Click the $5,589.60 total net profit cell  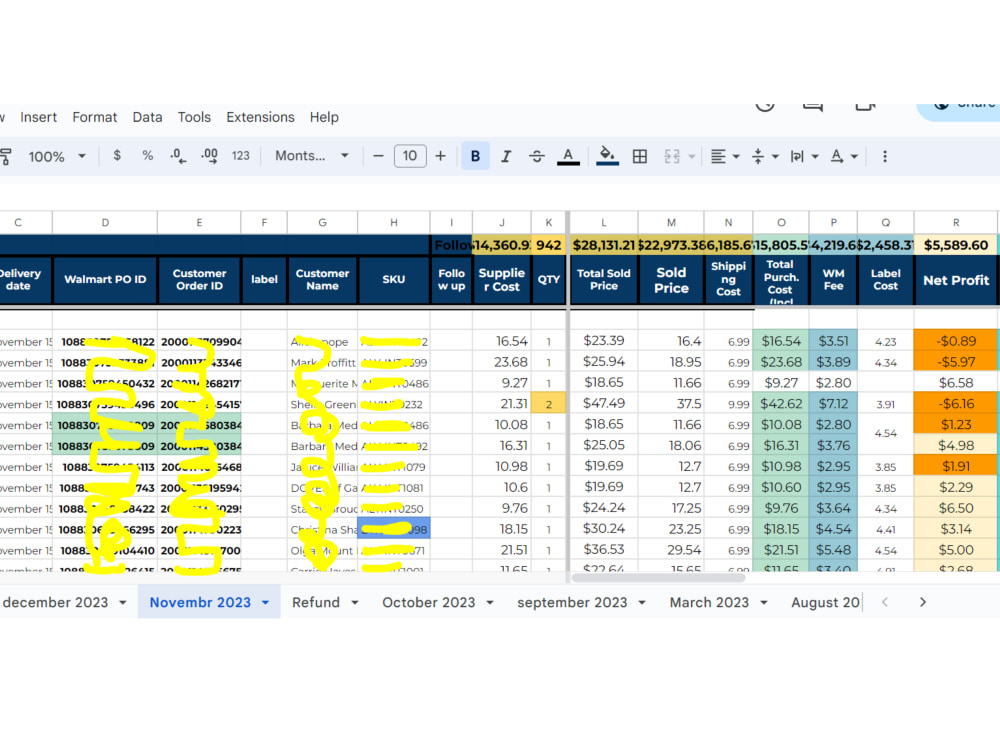pos(955,246)
